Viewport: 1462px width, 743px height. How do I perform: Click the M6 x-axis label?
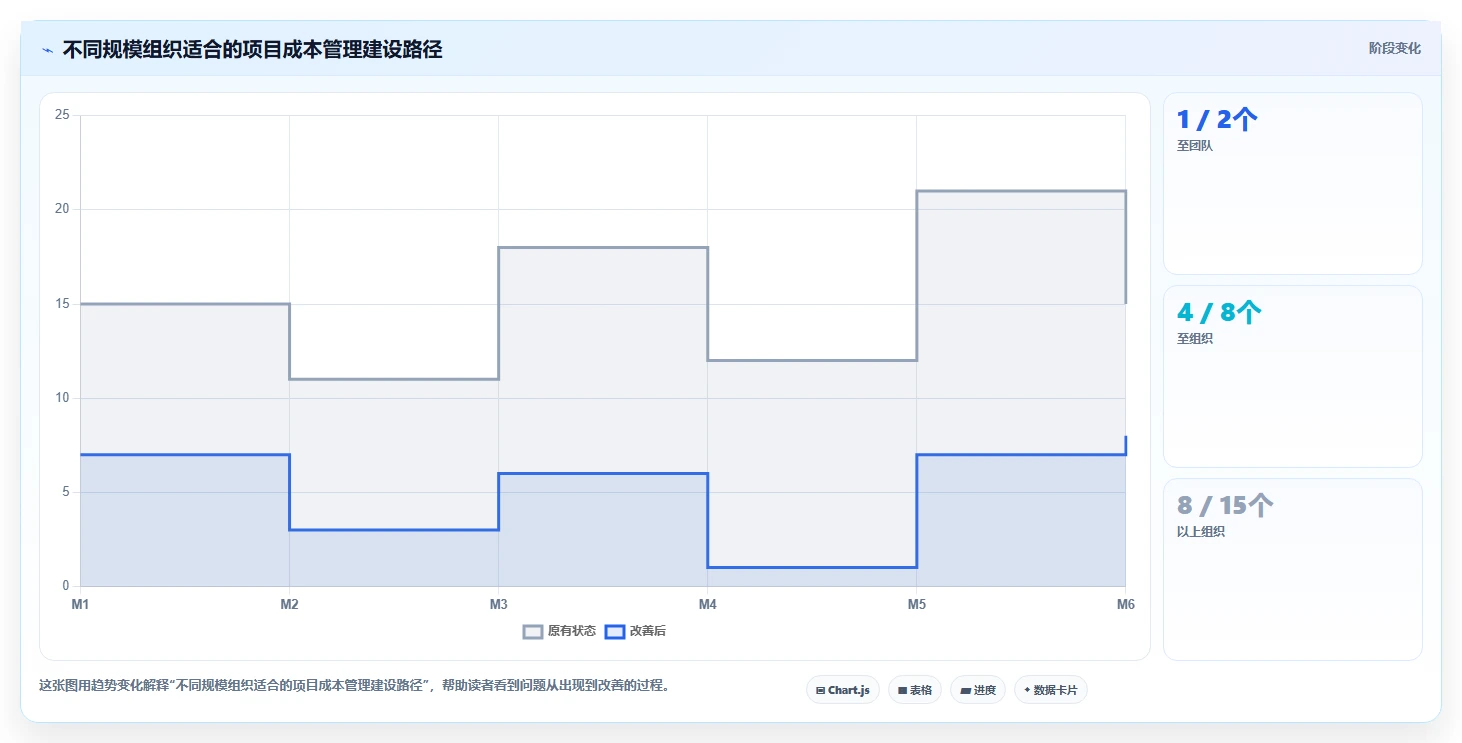[x=1125, y=604]
